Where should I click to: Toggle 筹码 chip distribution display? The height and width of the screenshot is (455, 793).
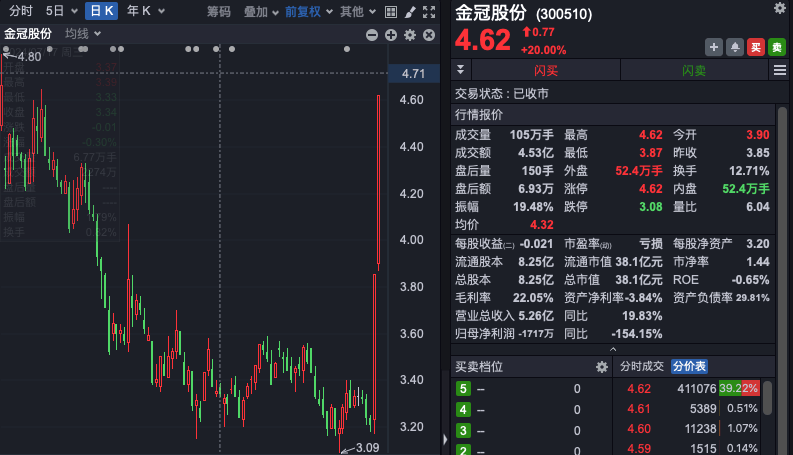tap(218, 12)
